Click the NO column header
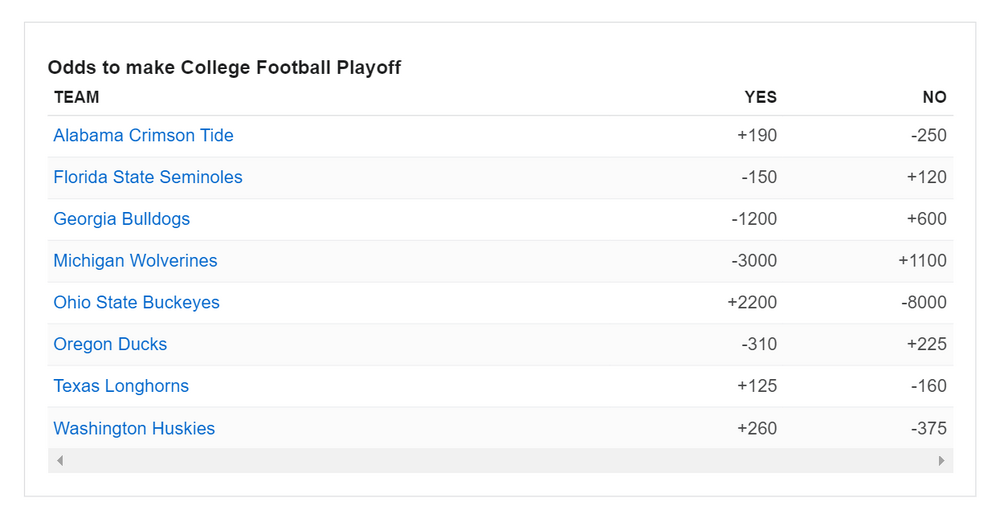The image size is (1000, 522). pyautogui.click(x=934, y=97)
